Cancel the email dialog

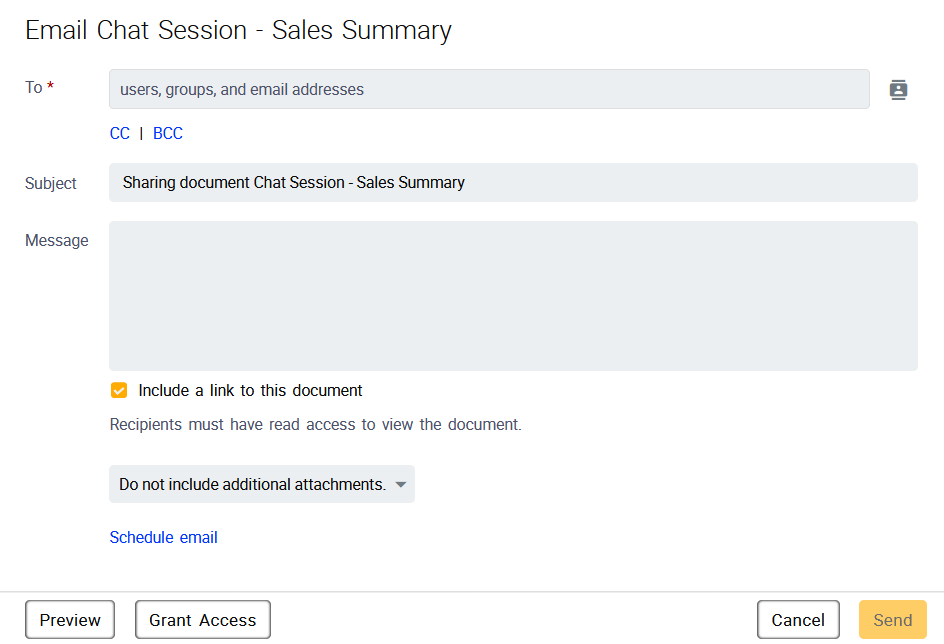click(797, 620)
